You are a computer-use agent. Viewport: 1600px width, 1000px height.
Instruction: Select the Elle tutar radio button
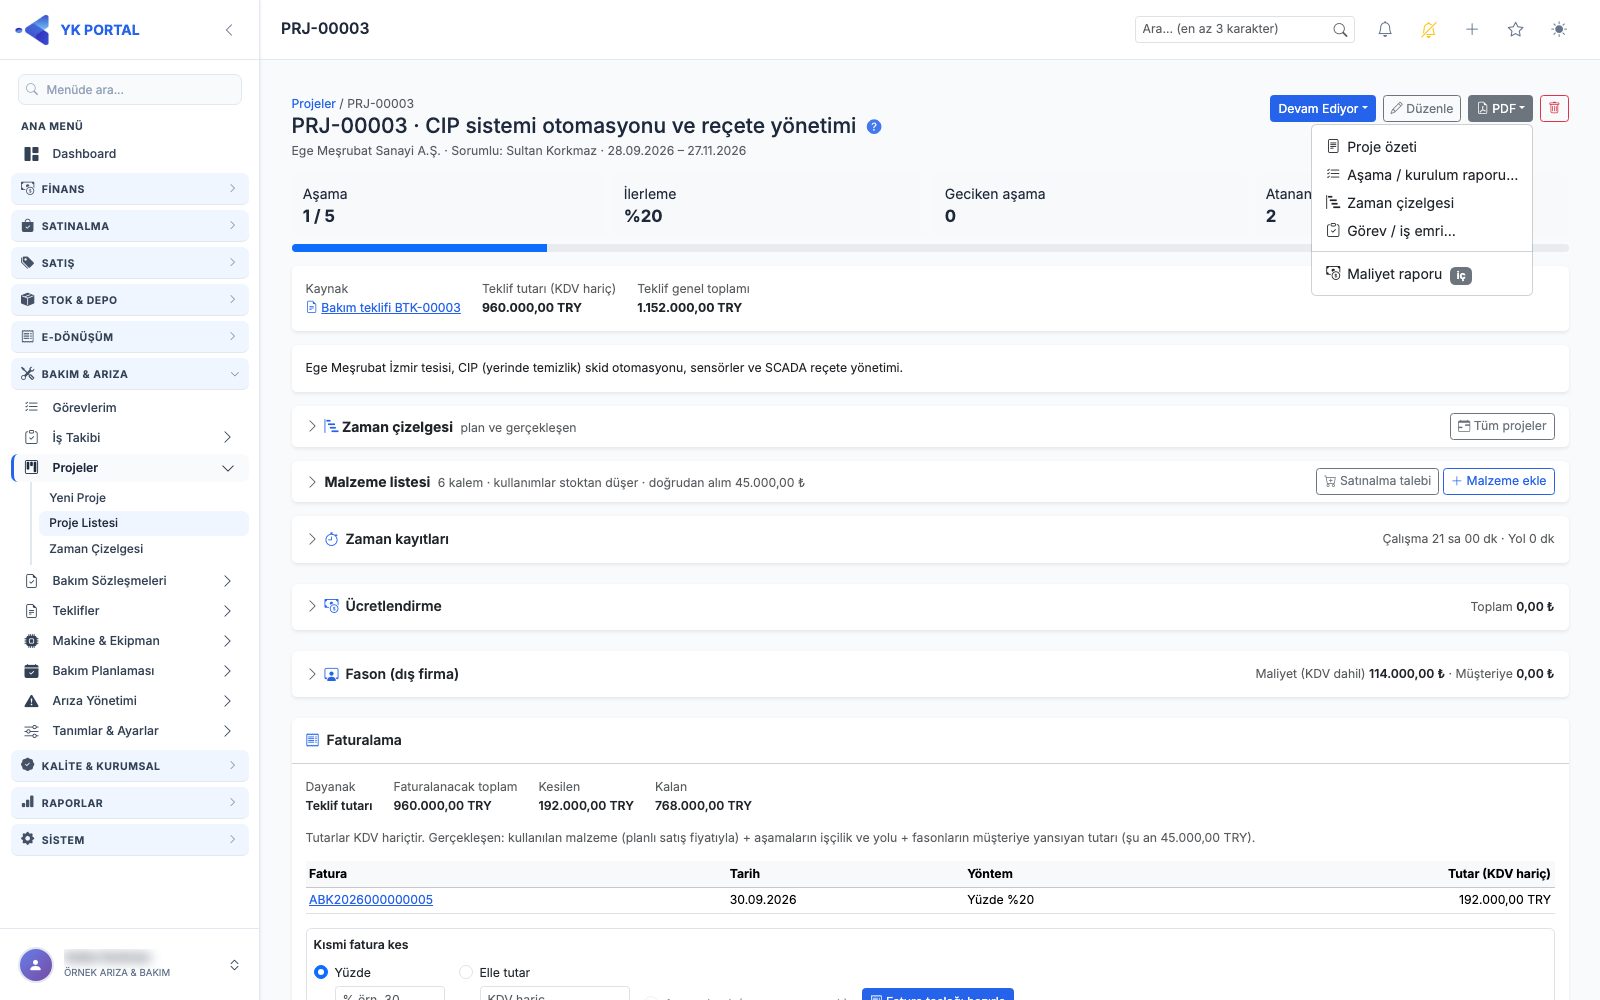point(466,972)
